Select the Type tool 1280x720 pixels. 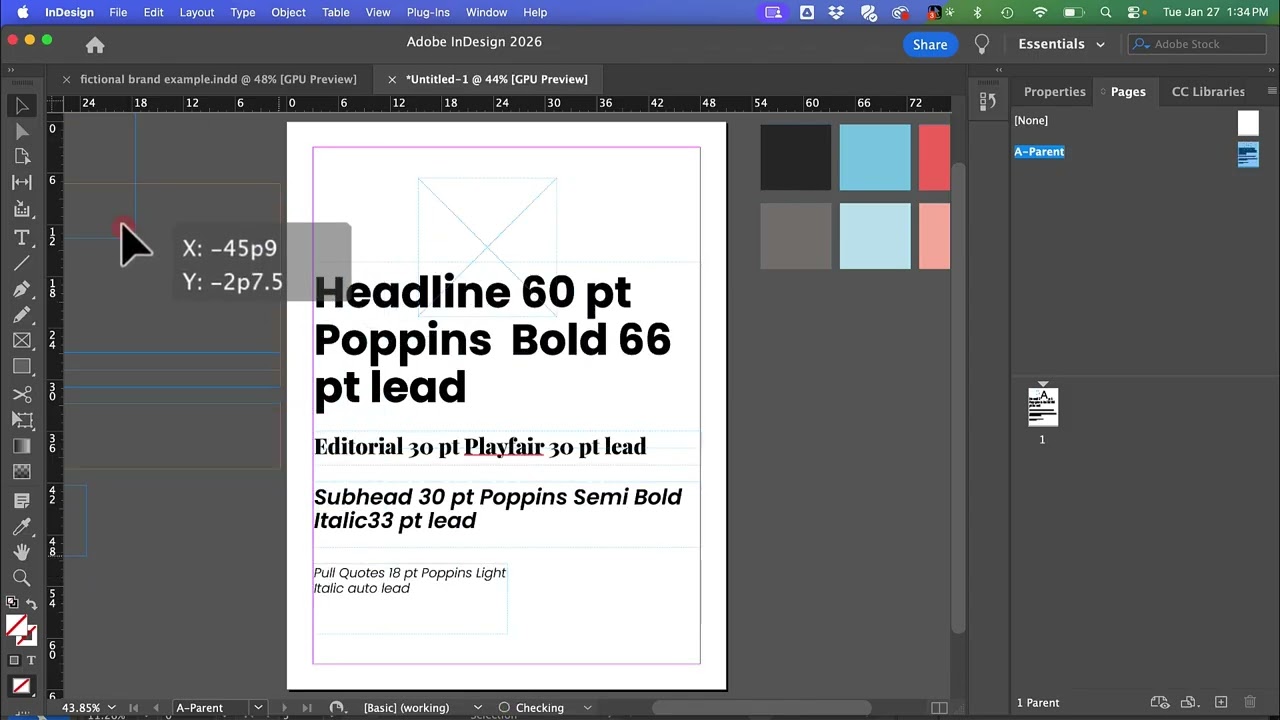tap(22, 237)
